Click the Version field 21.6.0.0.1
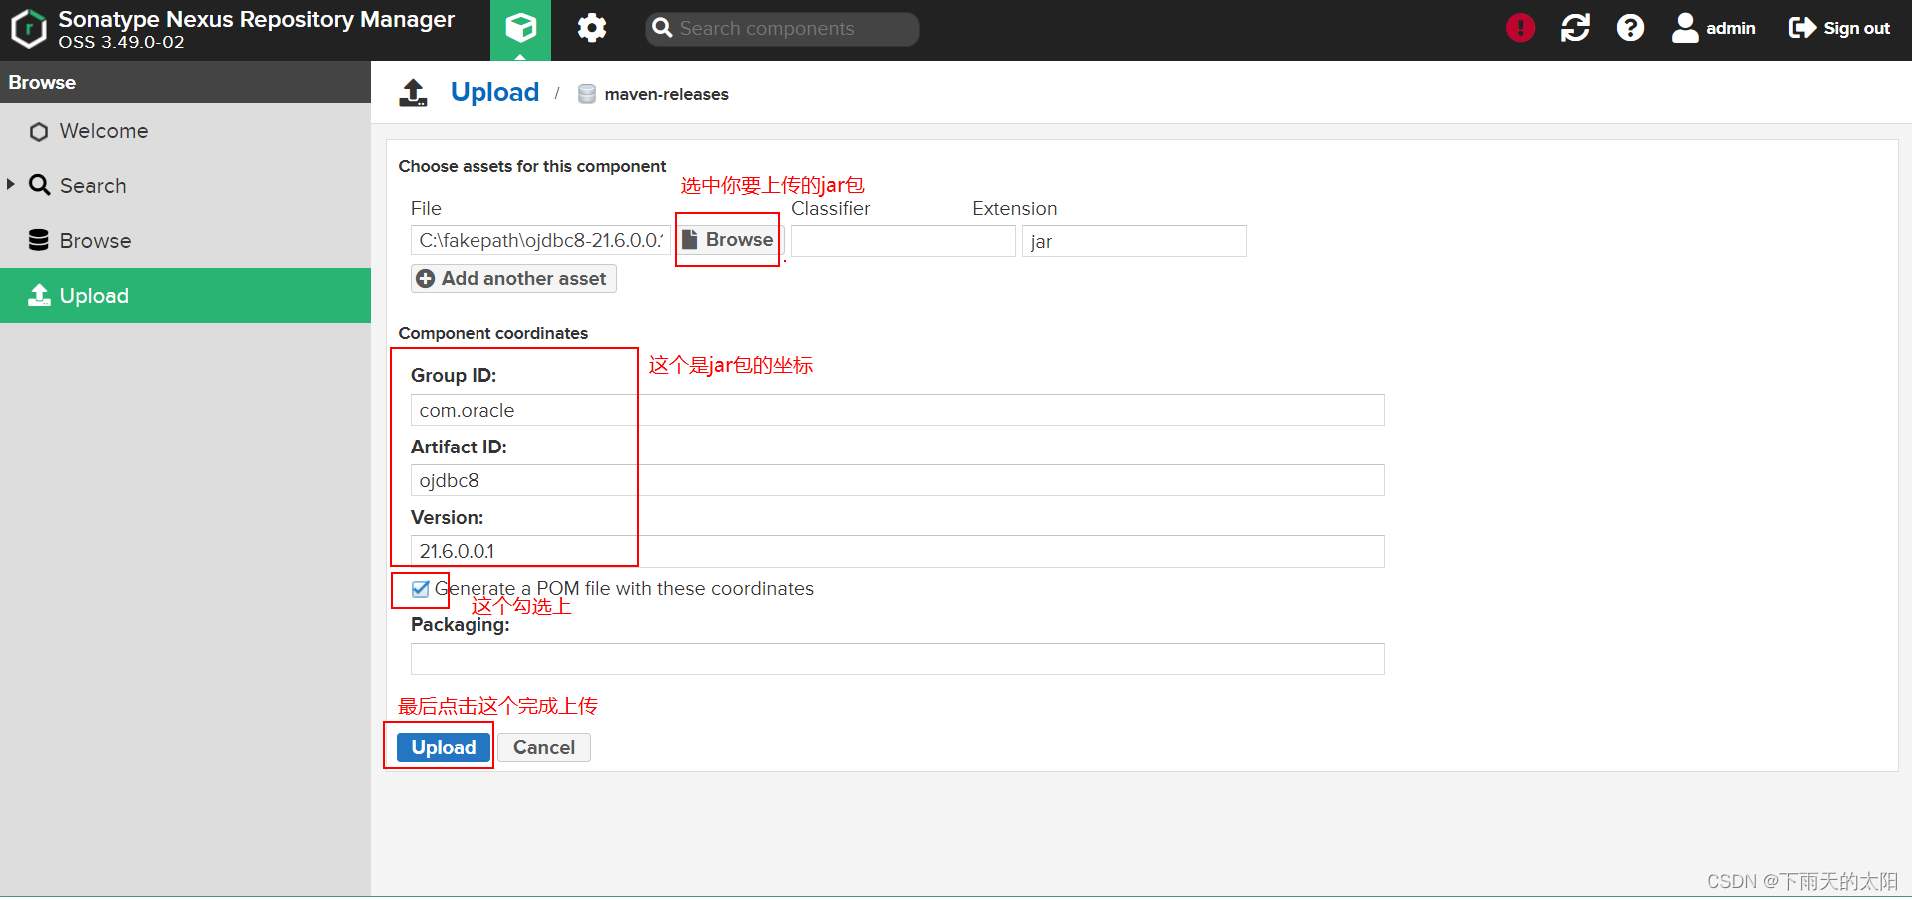Screen dimensions: 1912x900 (x=898, y=551)
